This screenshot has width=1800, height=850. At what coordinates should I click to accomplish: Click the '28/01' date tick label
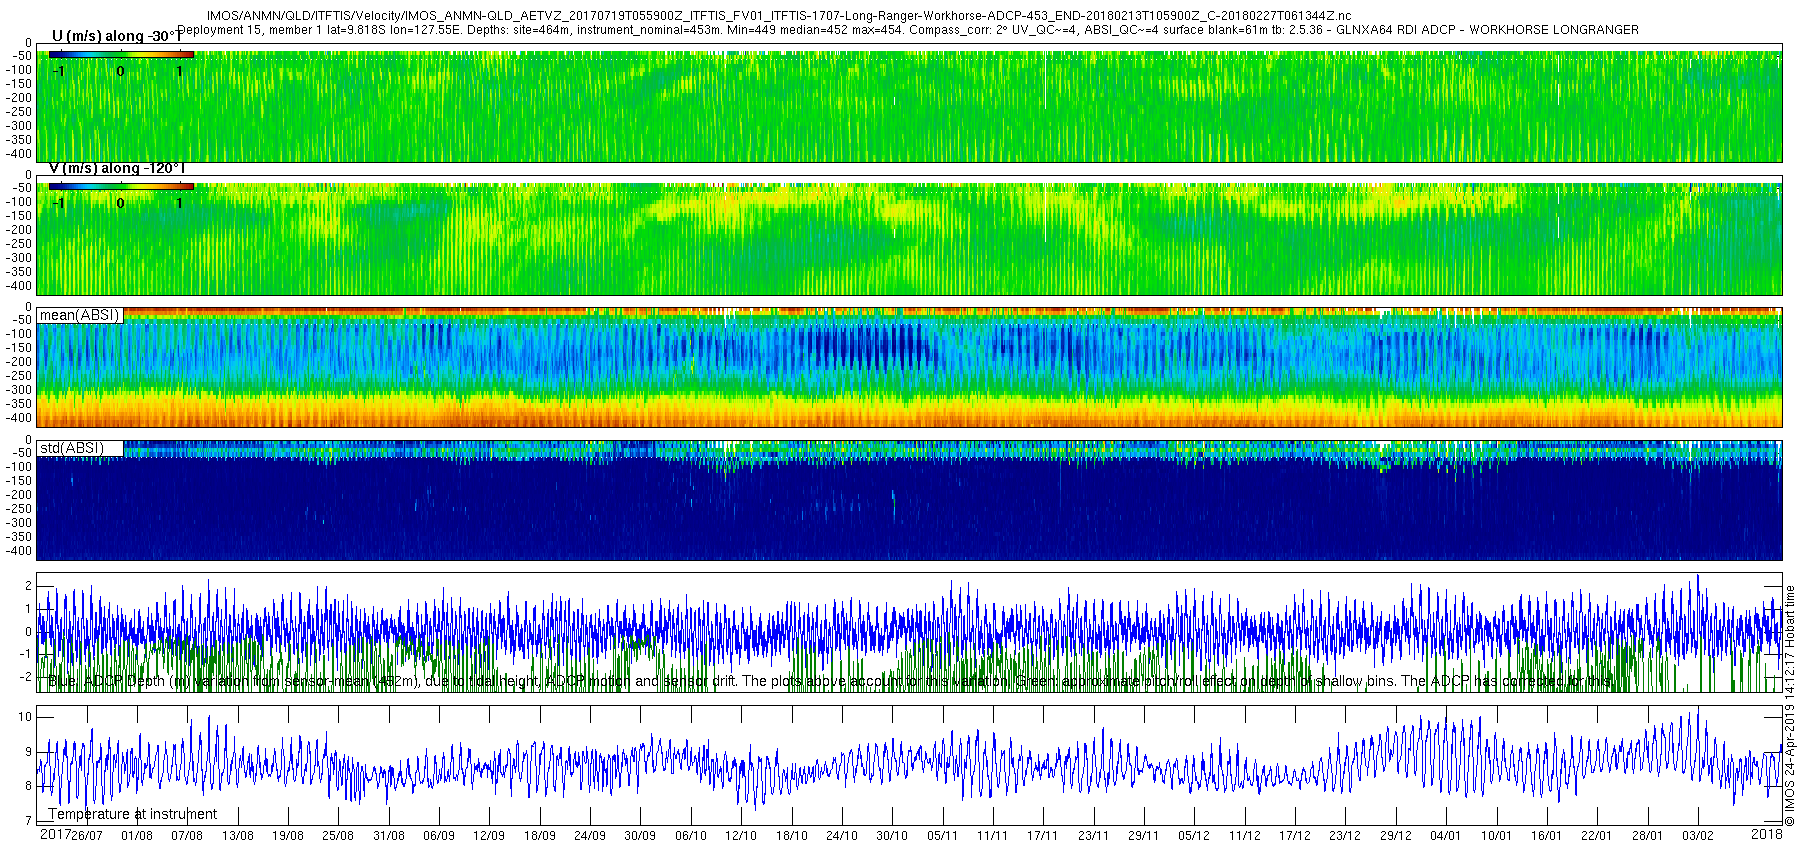point(1647,836)
